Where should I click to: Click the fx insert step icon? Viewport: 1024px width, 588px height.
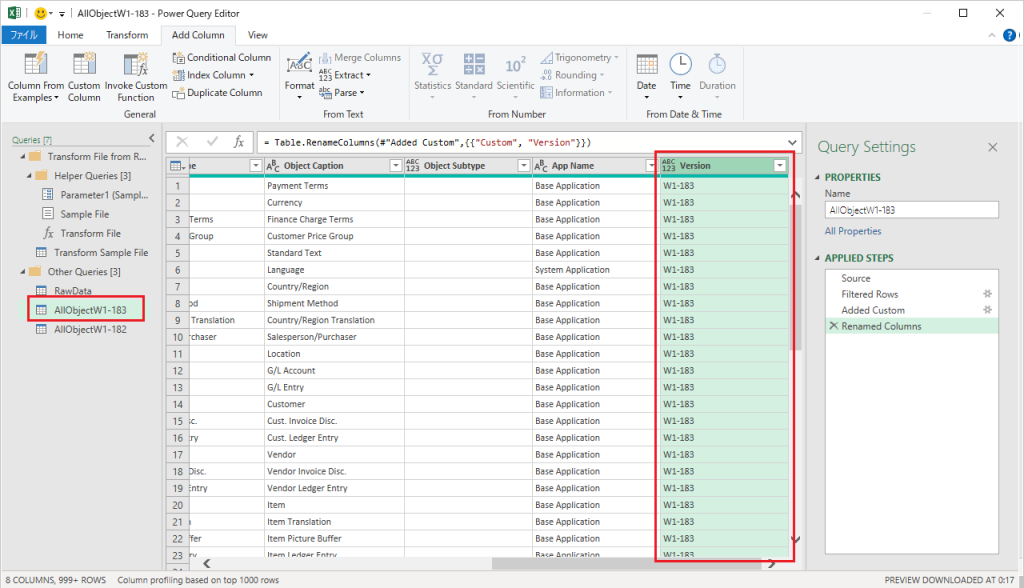(239, 142)
